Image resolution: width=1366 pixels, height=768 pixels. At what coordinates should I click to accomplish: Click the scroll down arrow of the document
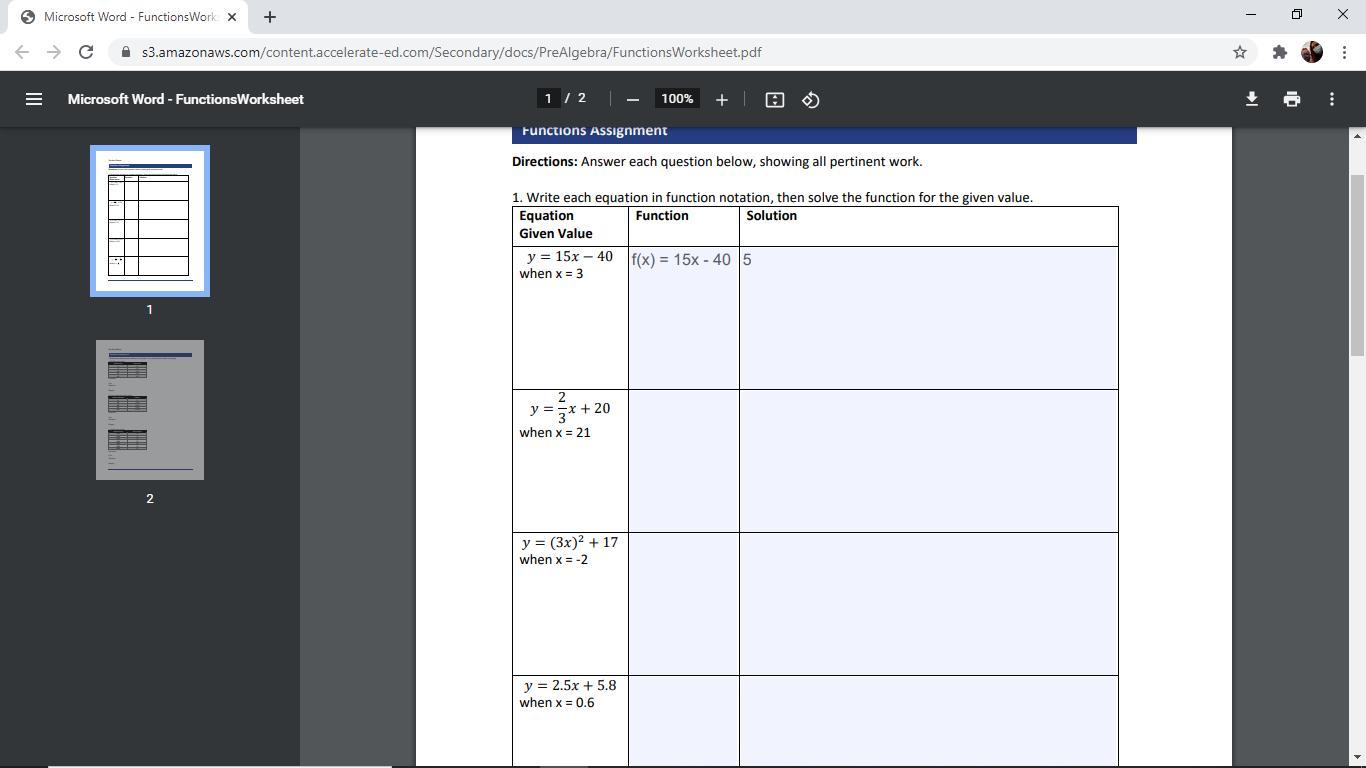point(1357,758)
